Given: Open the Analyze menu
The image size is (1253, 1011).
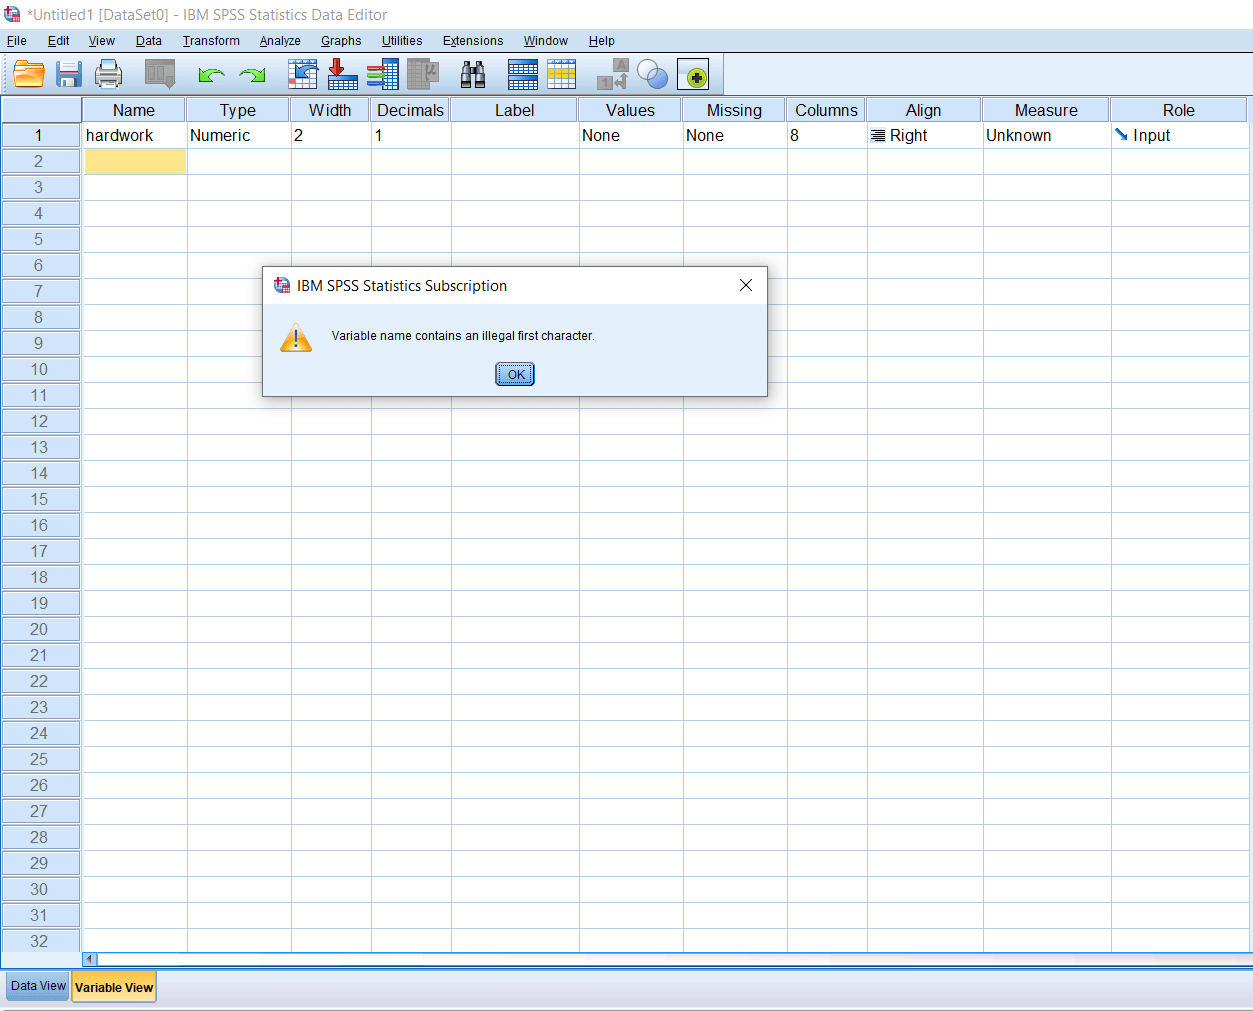Looking at the screenshot, I should 279,41.
